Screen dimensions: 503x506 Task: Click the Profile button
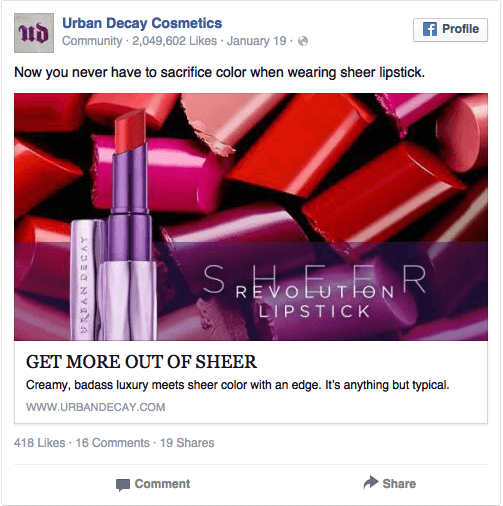pos(450,30)
